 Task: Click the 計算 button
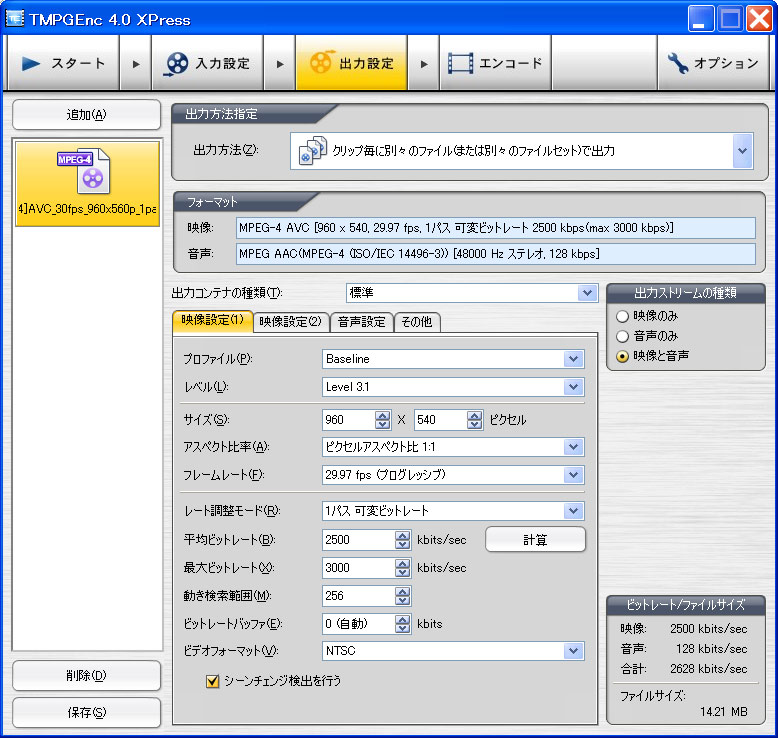point(535,539)
